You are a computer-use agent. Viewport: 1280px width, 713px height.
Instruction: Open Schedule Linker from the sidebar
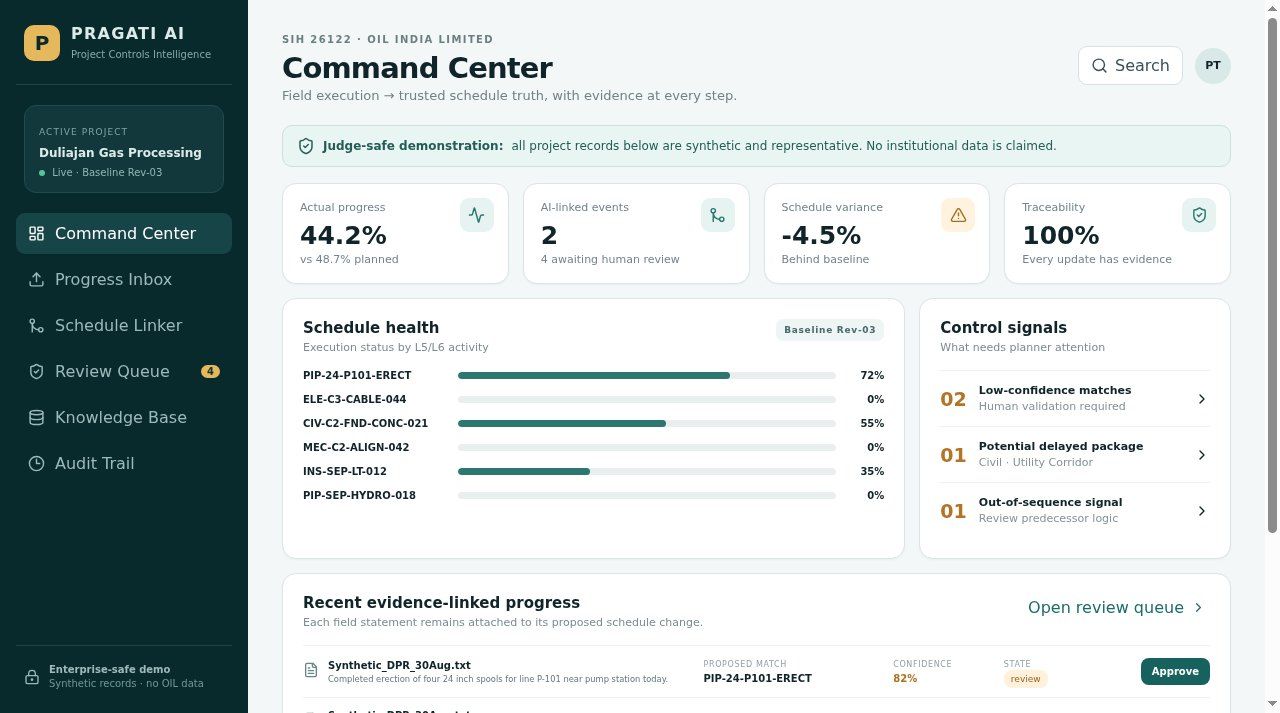[x=124, y=326]
